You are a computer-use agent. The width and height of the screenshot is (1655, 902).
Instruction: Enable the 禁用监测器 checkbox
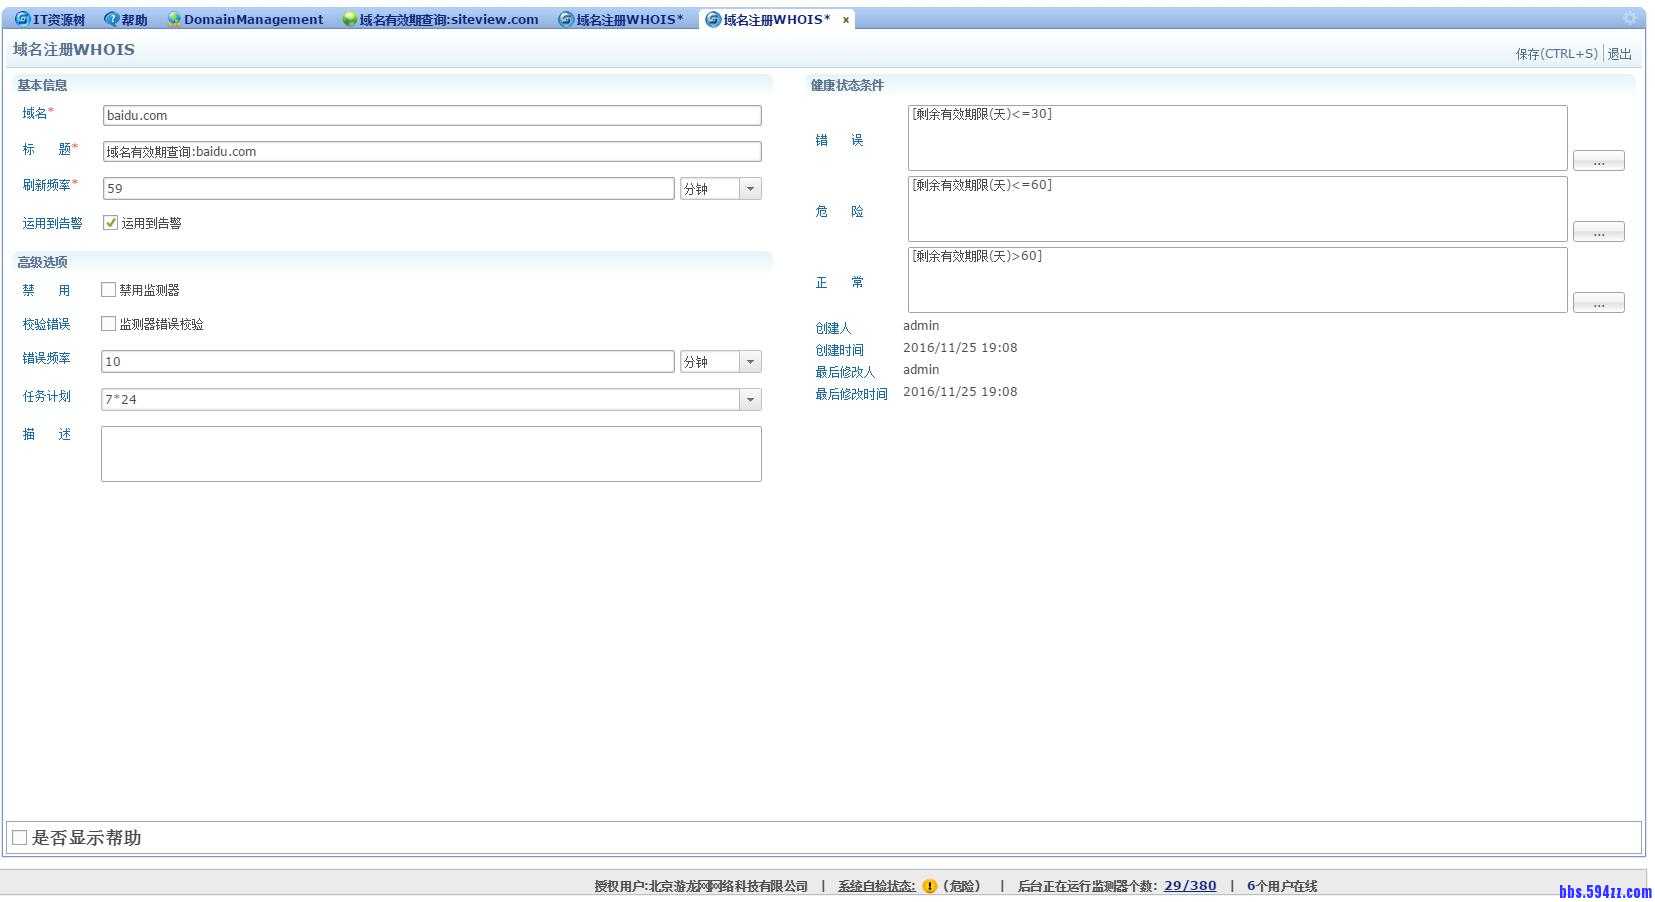click(108, 290)
